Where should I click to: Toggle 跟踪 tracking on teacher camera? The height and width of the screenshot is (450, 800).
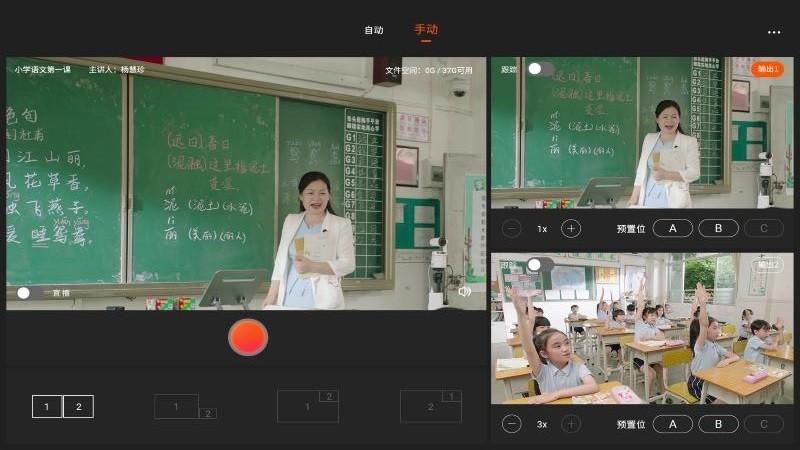pyautogui.click(x=541, y=69)
